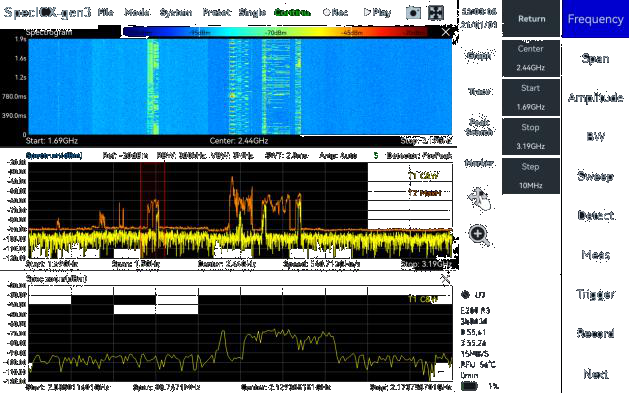Edit the Start 1.69GHz field
Image resolution: width=629 pixels, height=393 pixels.
click(x=531, y=97)
